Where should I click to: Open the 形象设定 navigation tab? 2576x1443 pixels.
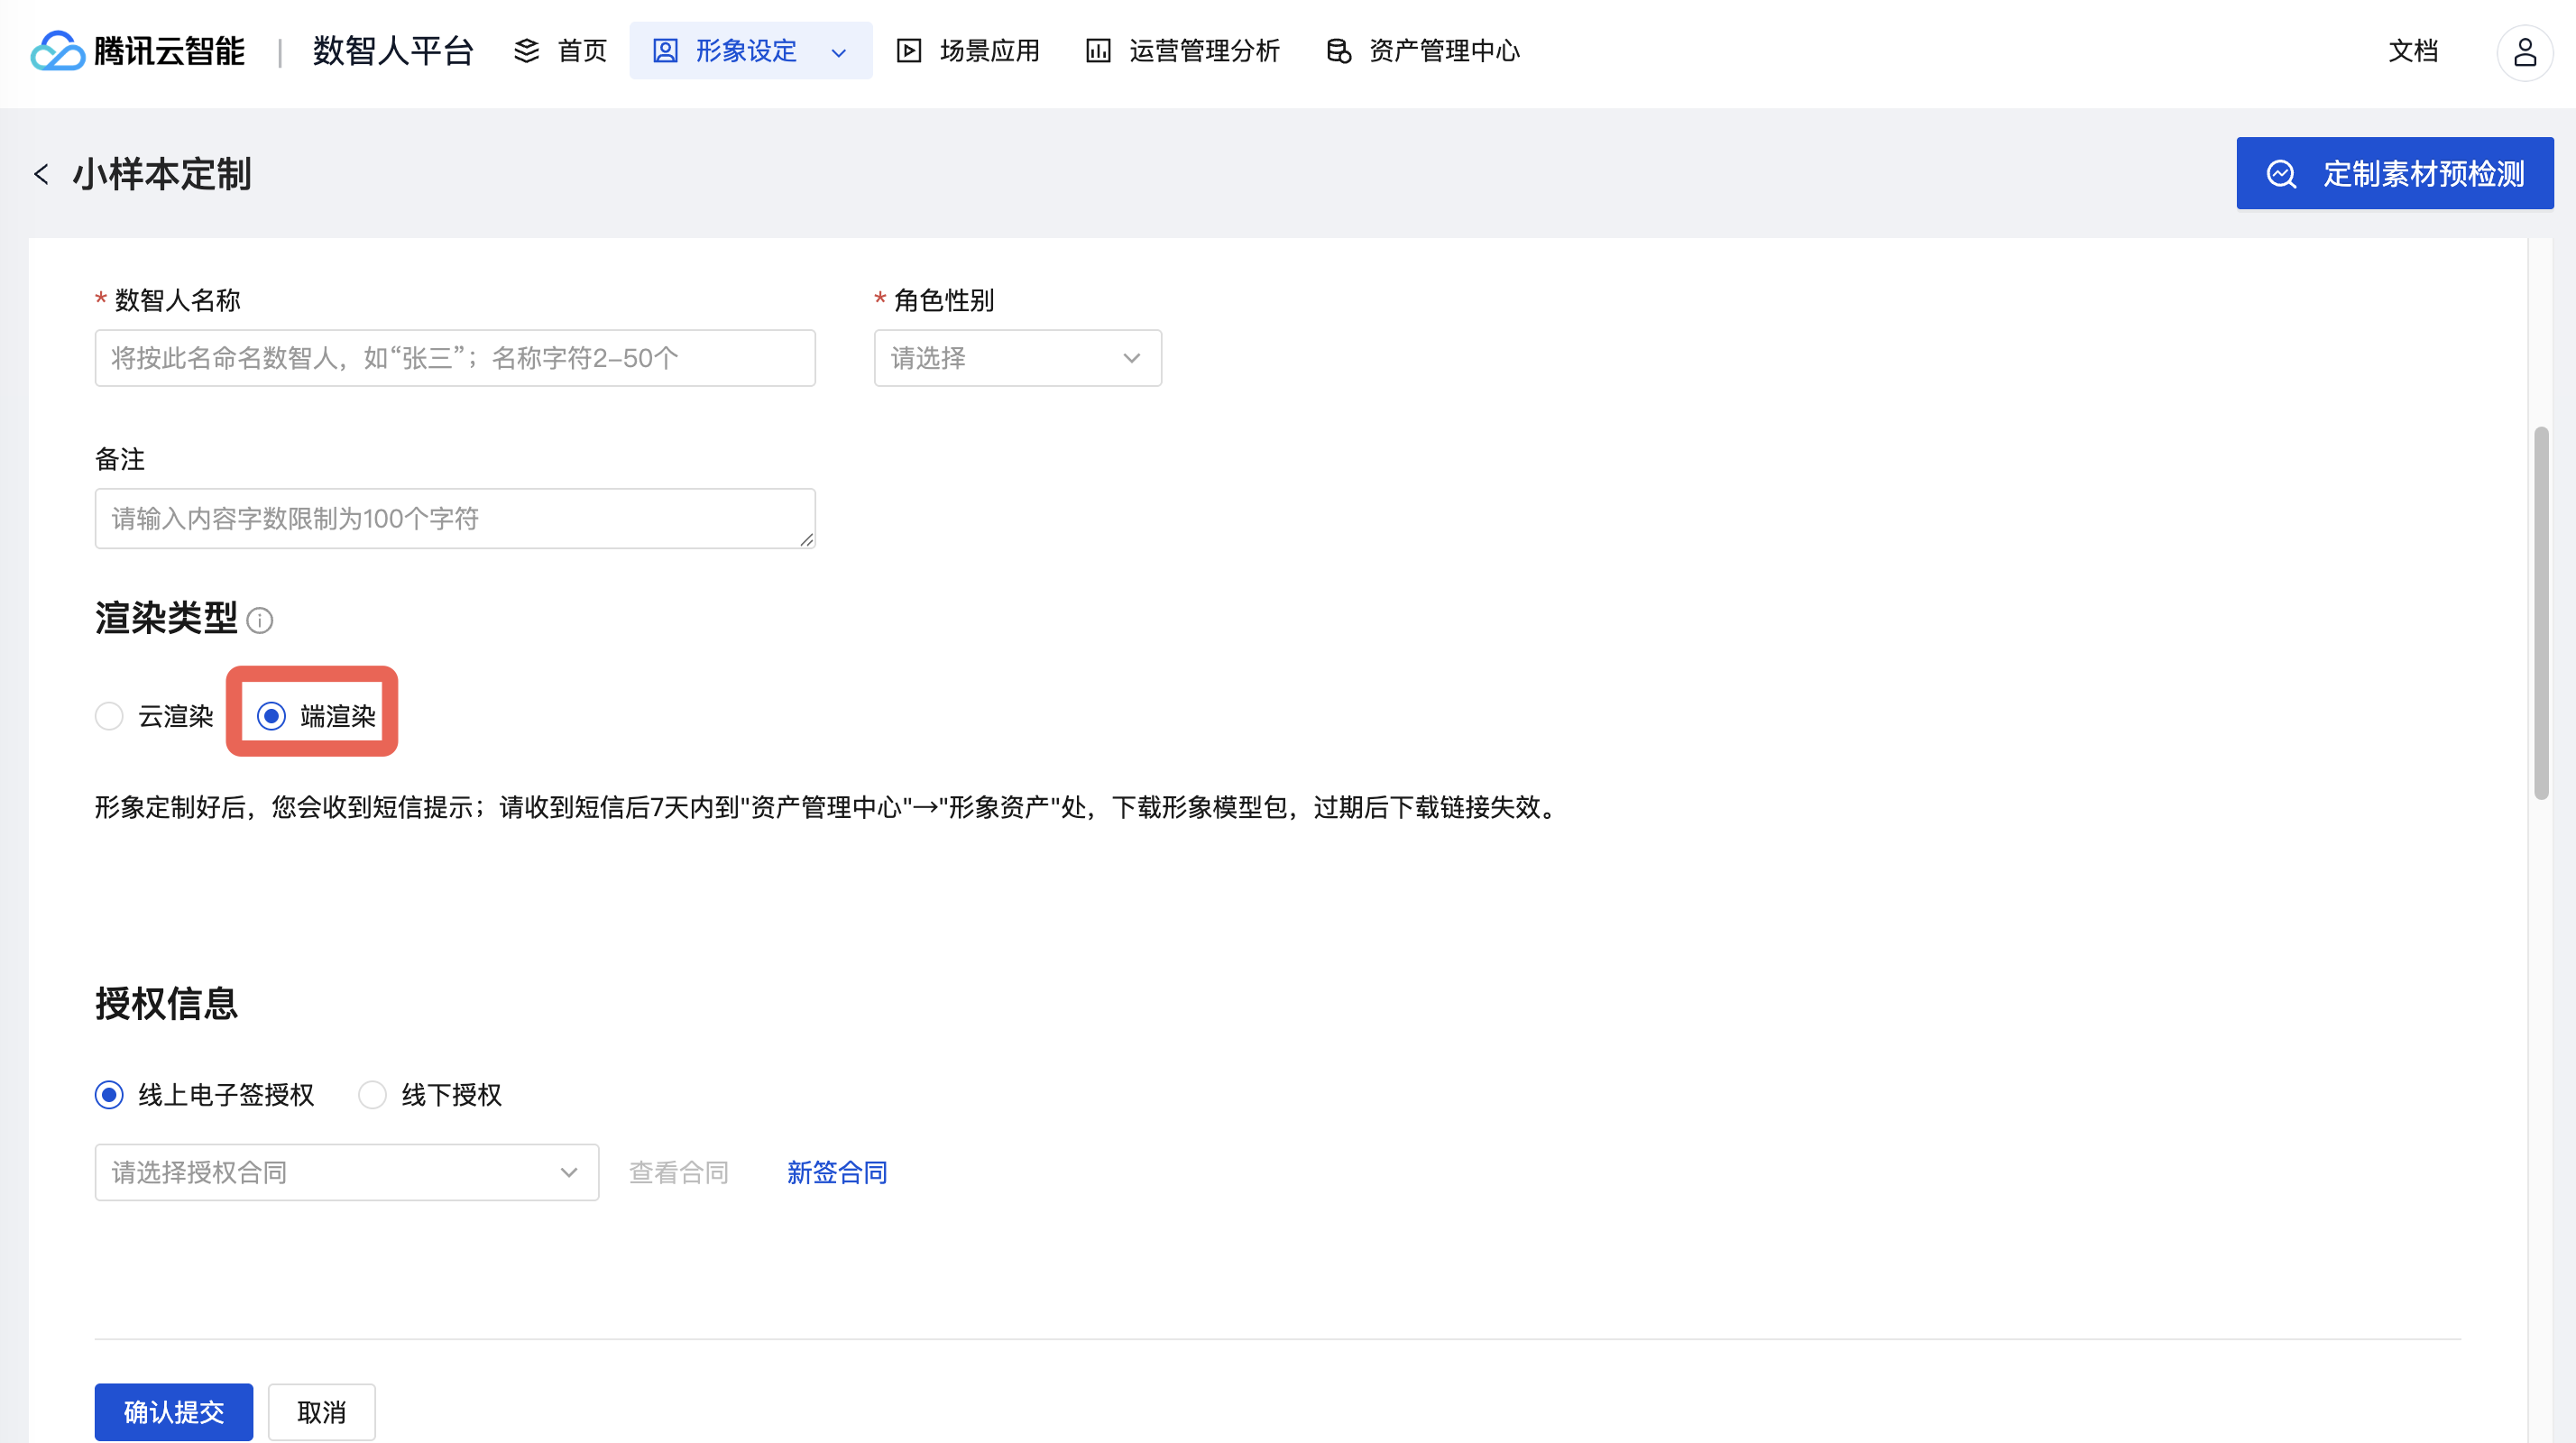tap(745, 51)
